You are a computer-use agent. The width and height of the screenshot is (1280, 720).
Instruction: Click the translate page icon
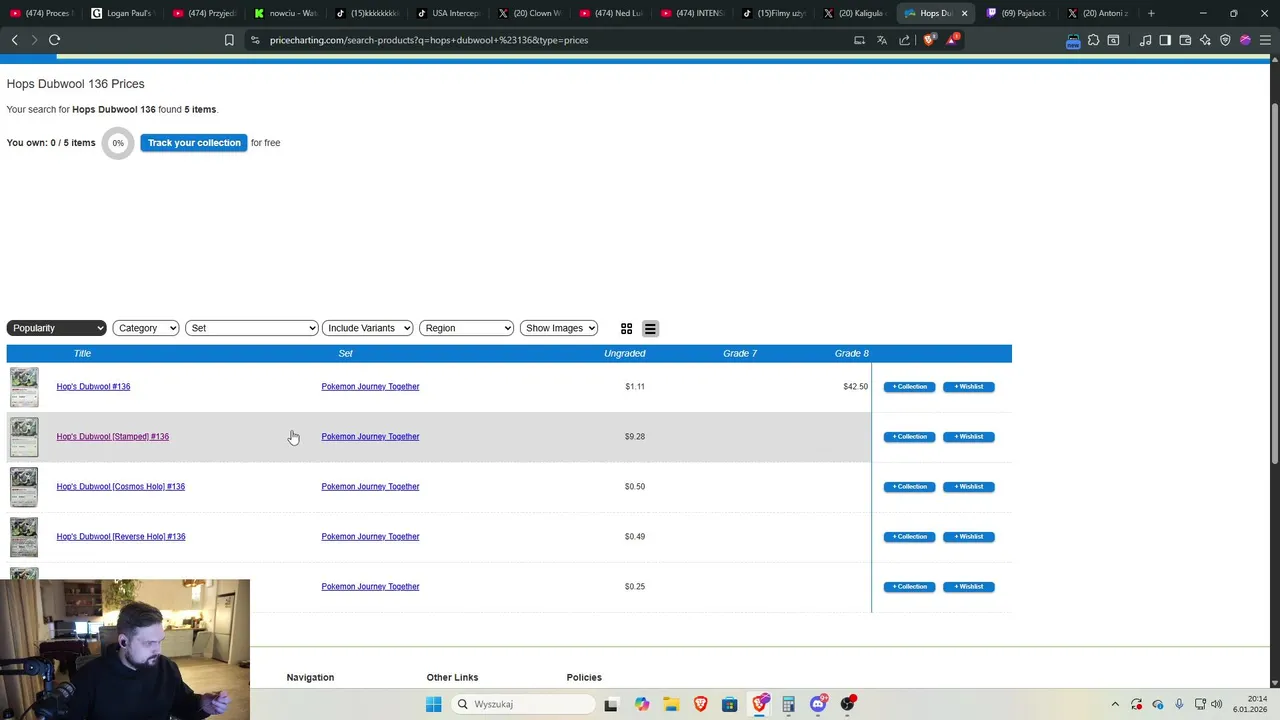(x=882, y=40)
